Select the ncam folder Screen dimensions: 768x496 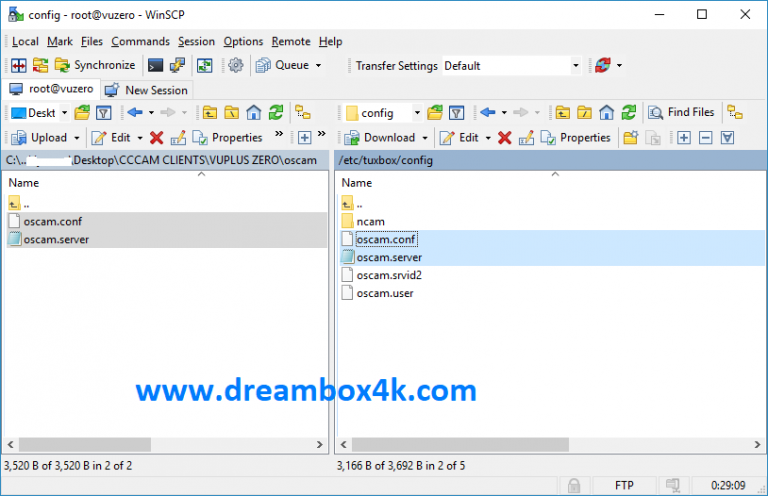pyautogui.click(x=370, y=222)
